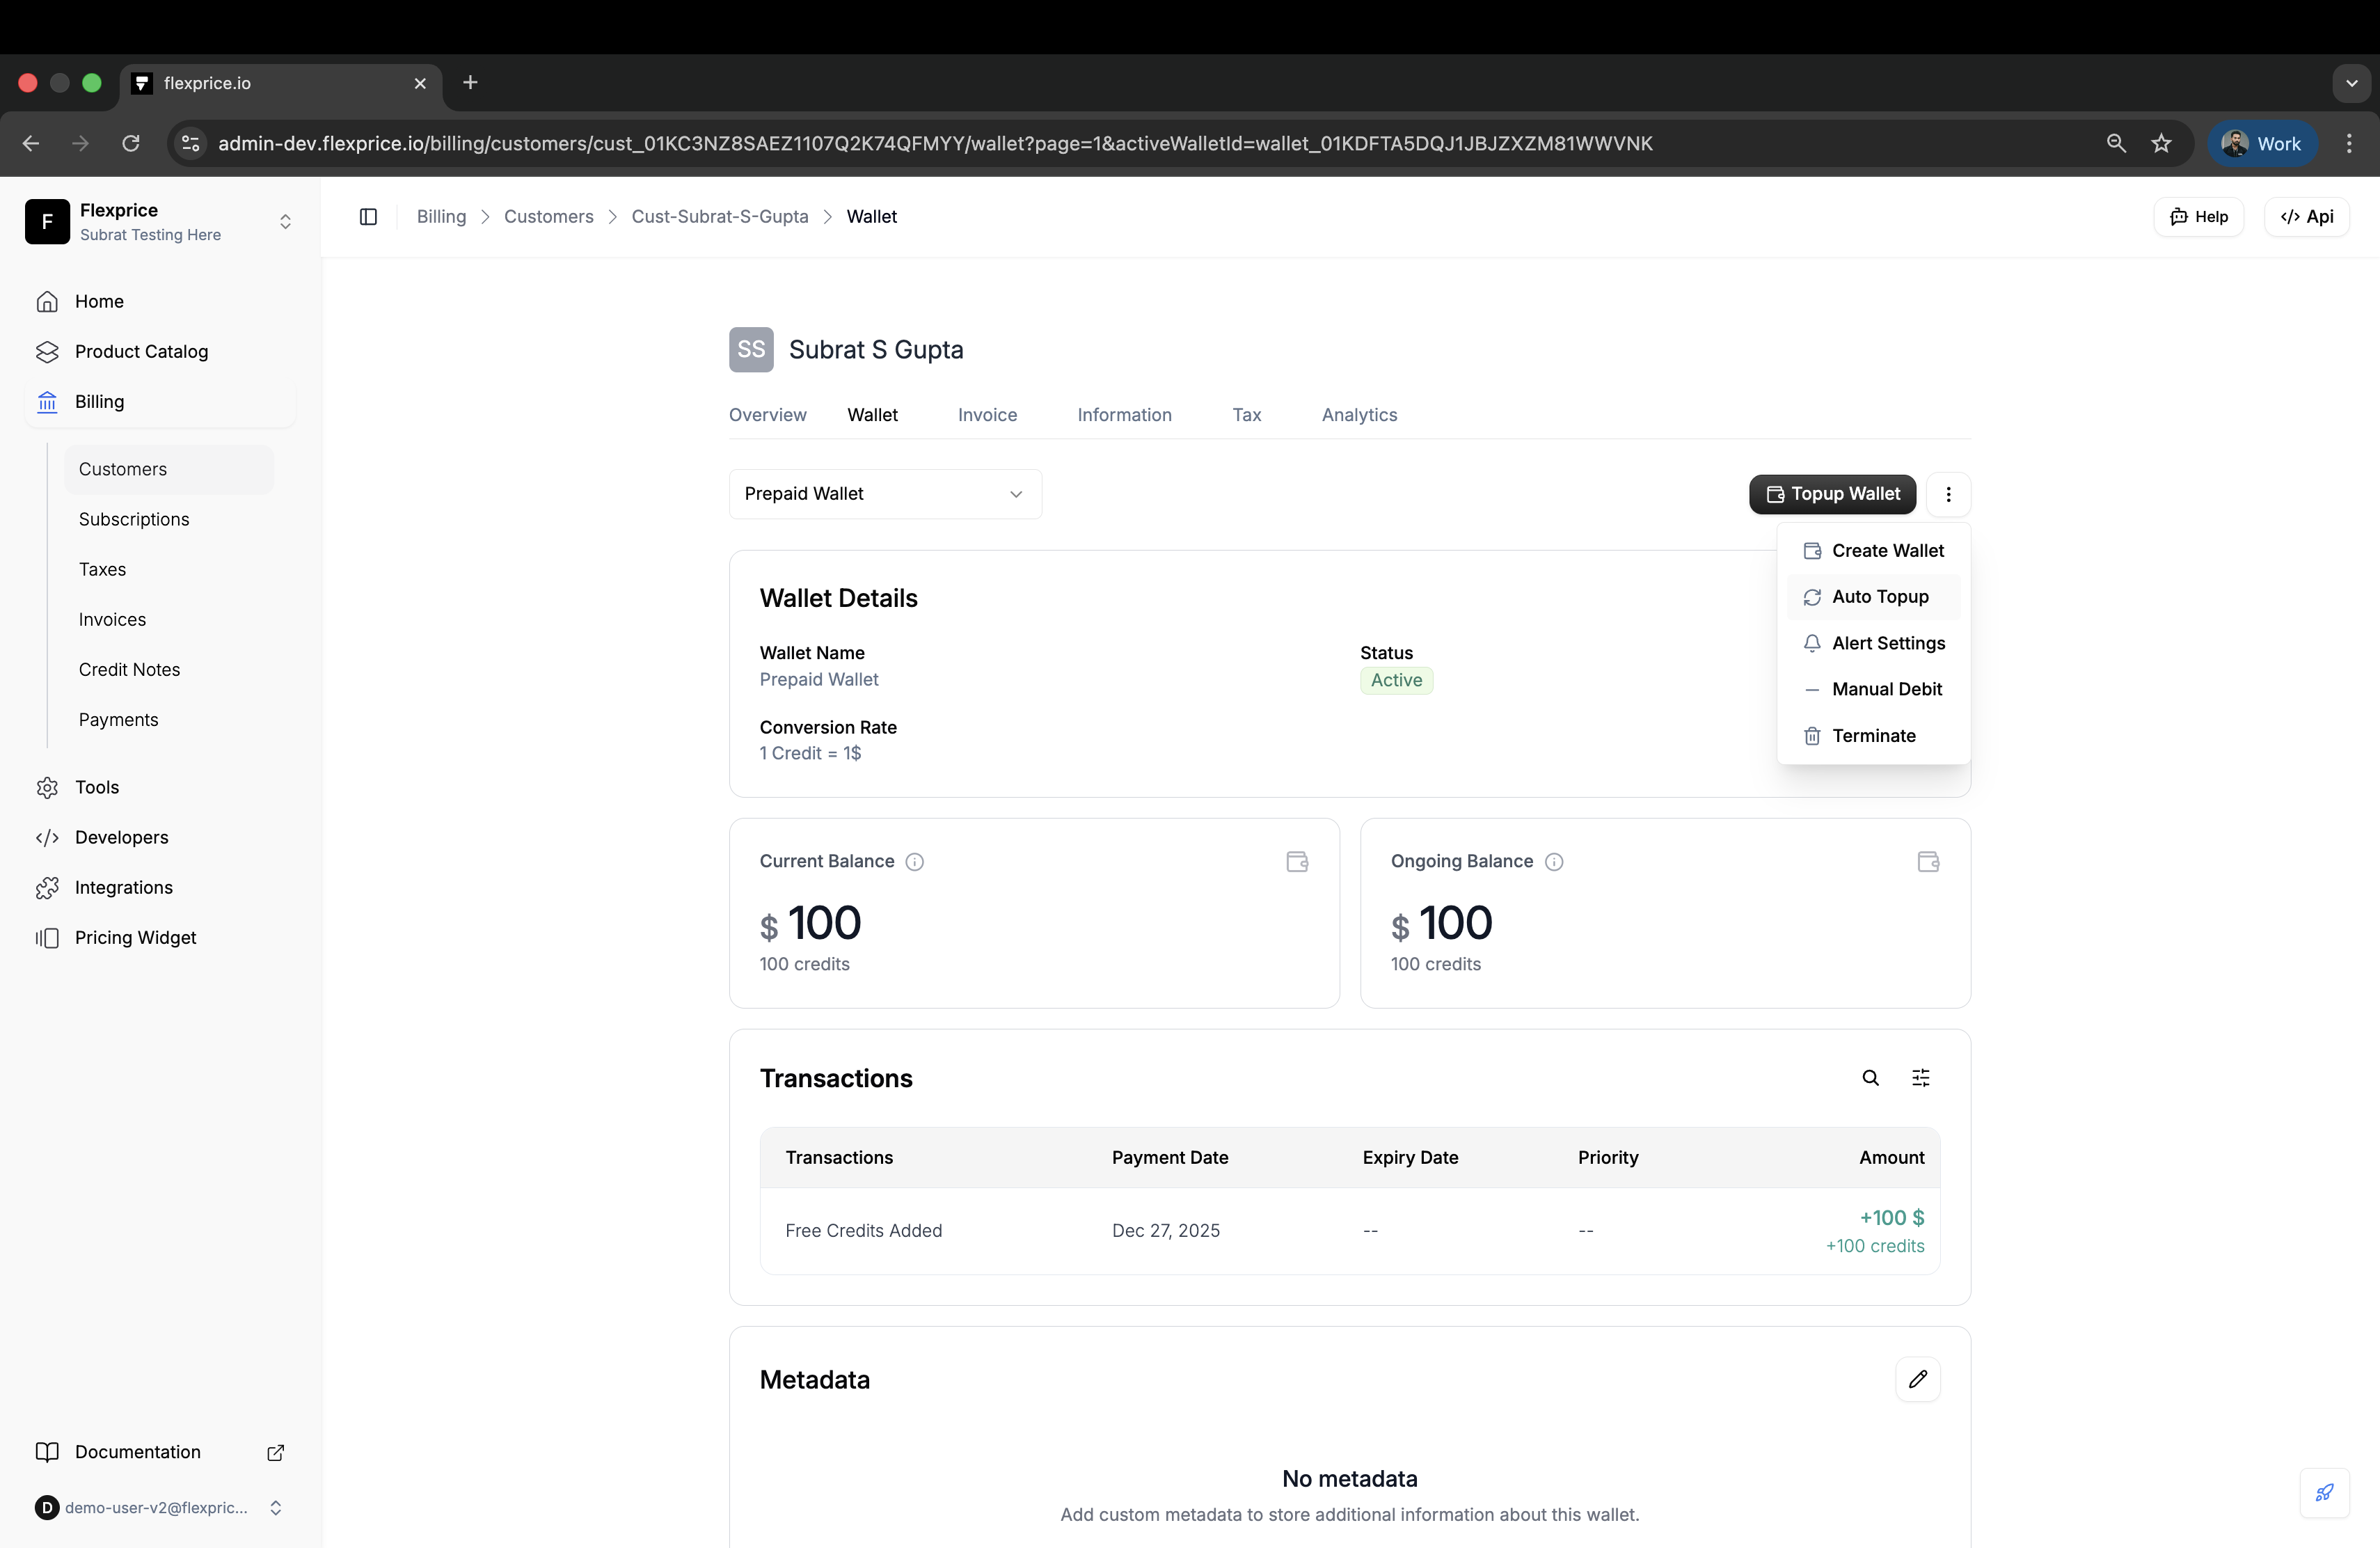The image size is (2380, 1548).
Task: Select Auto Topup from the wallet menu
Action: 1880,596
